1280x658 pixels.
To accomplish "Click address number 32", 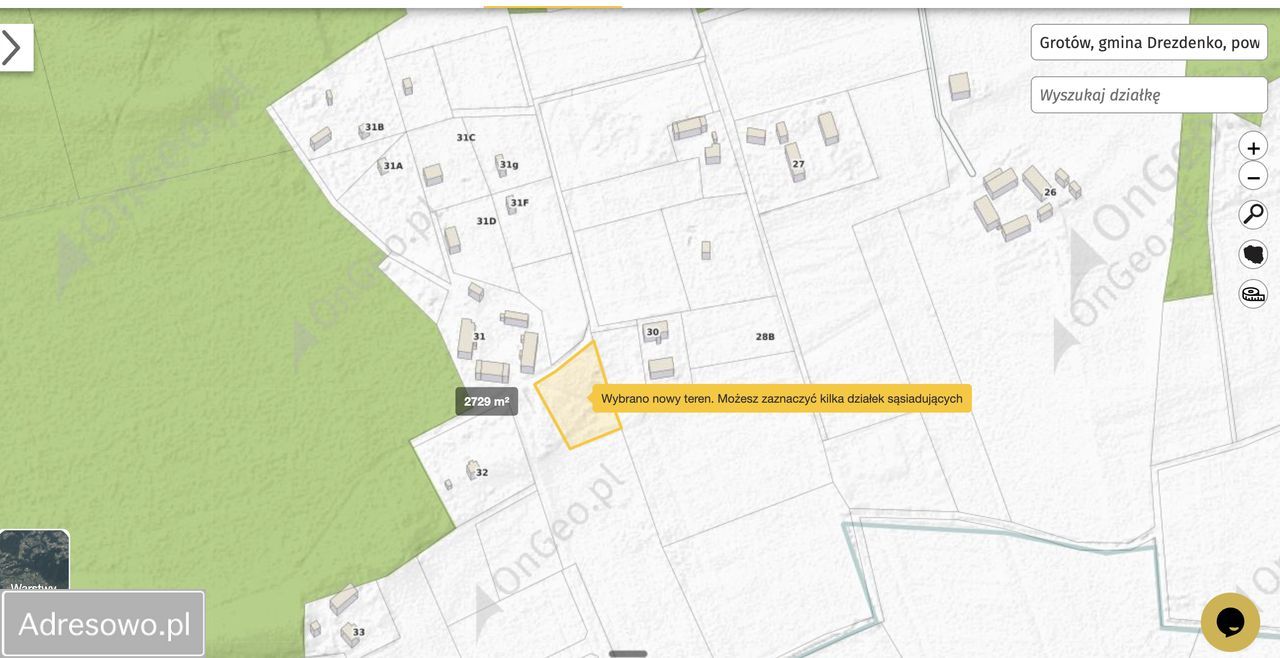I will pyautogui.click(x=482, y=472).
